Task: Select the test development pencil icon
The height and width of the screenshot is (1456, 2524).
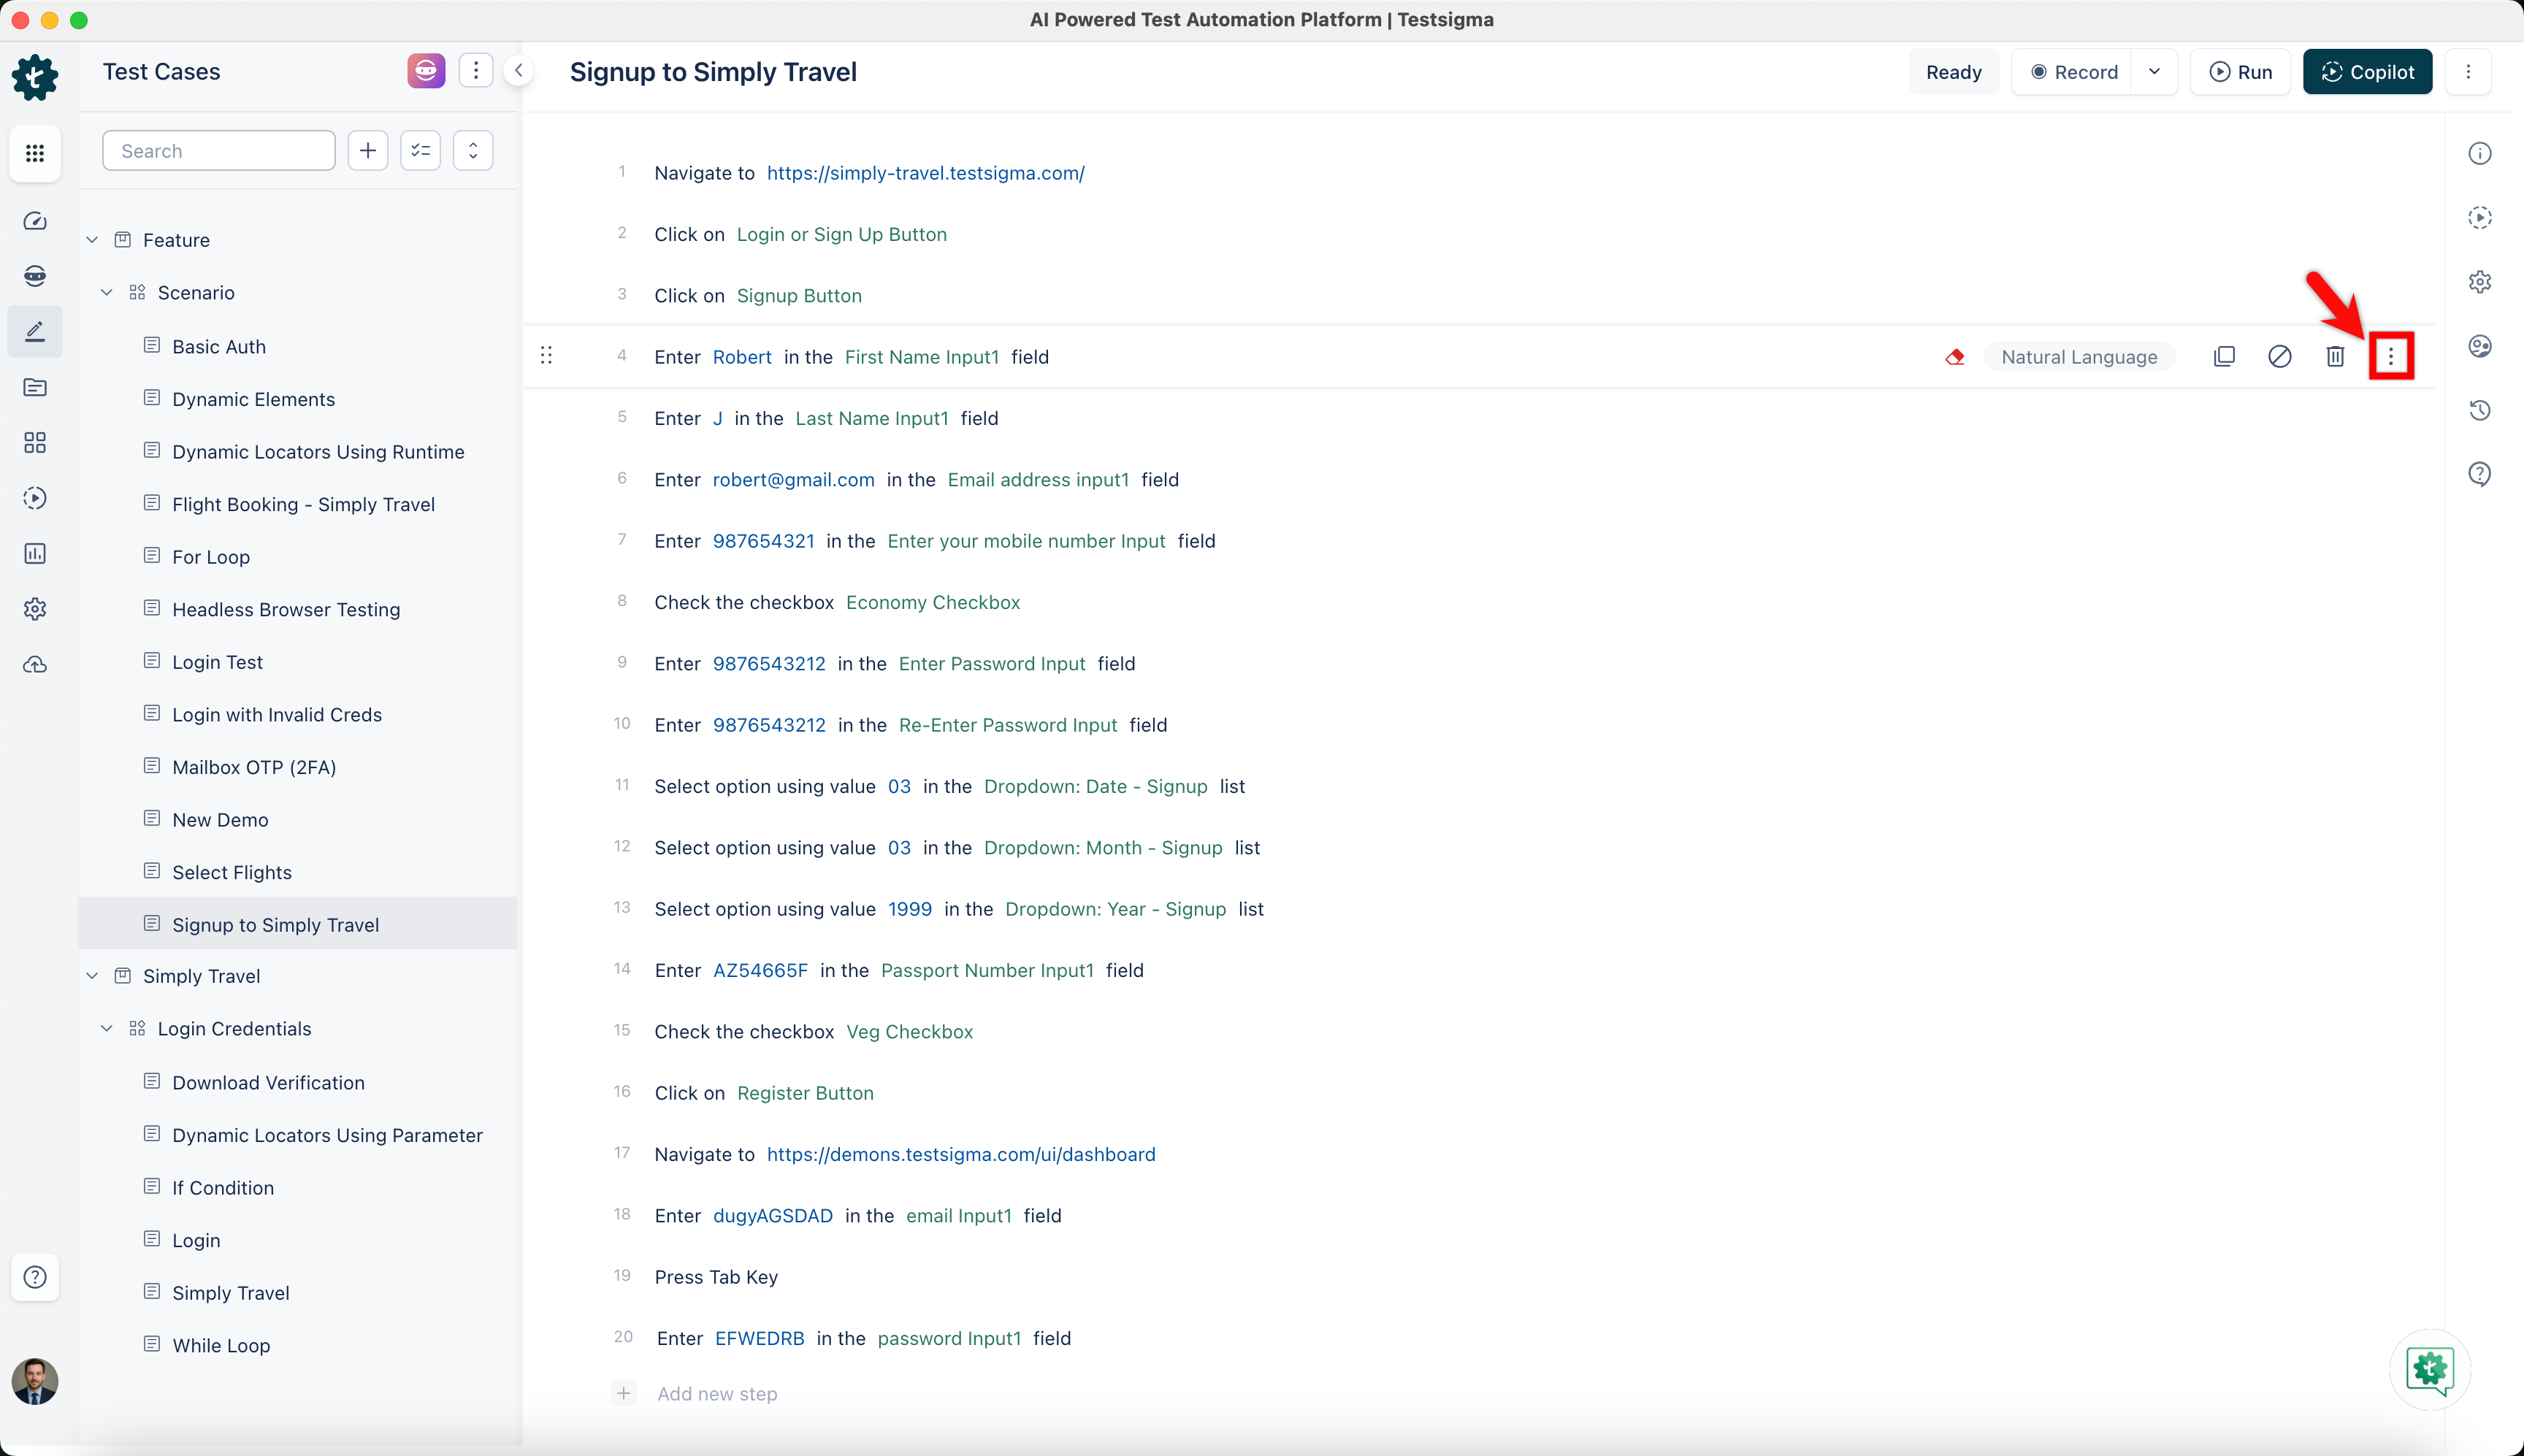Action: pos(35,331)
